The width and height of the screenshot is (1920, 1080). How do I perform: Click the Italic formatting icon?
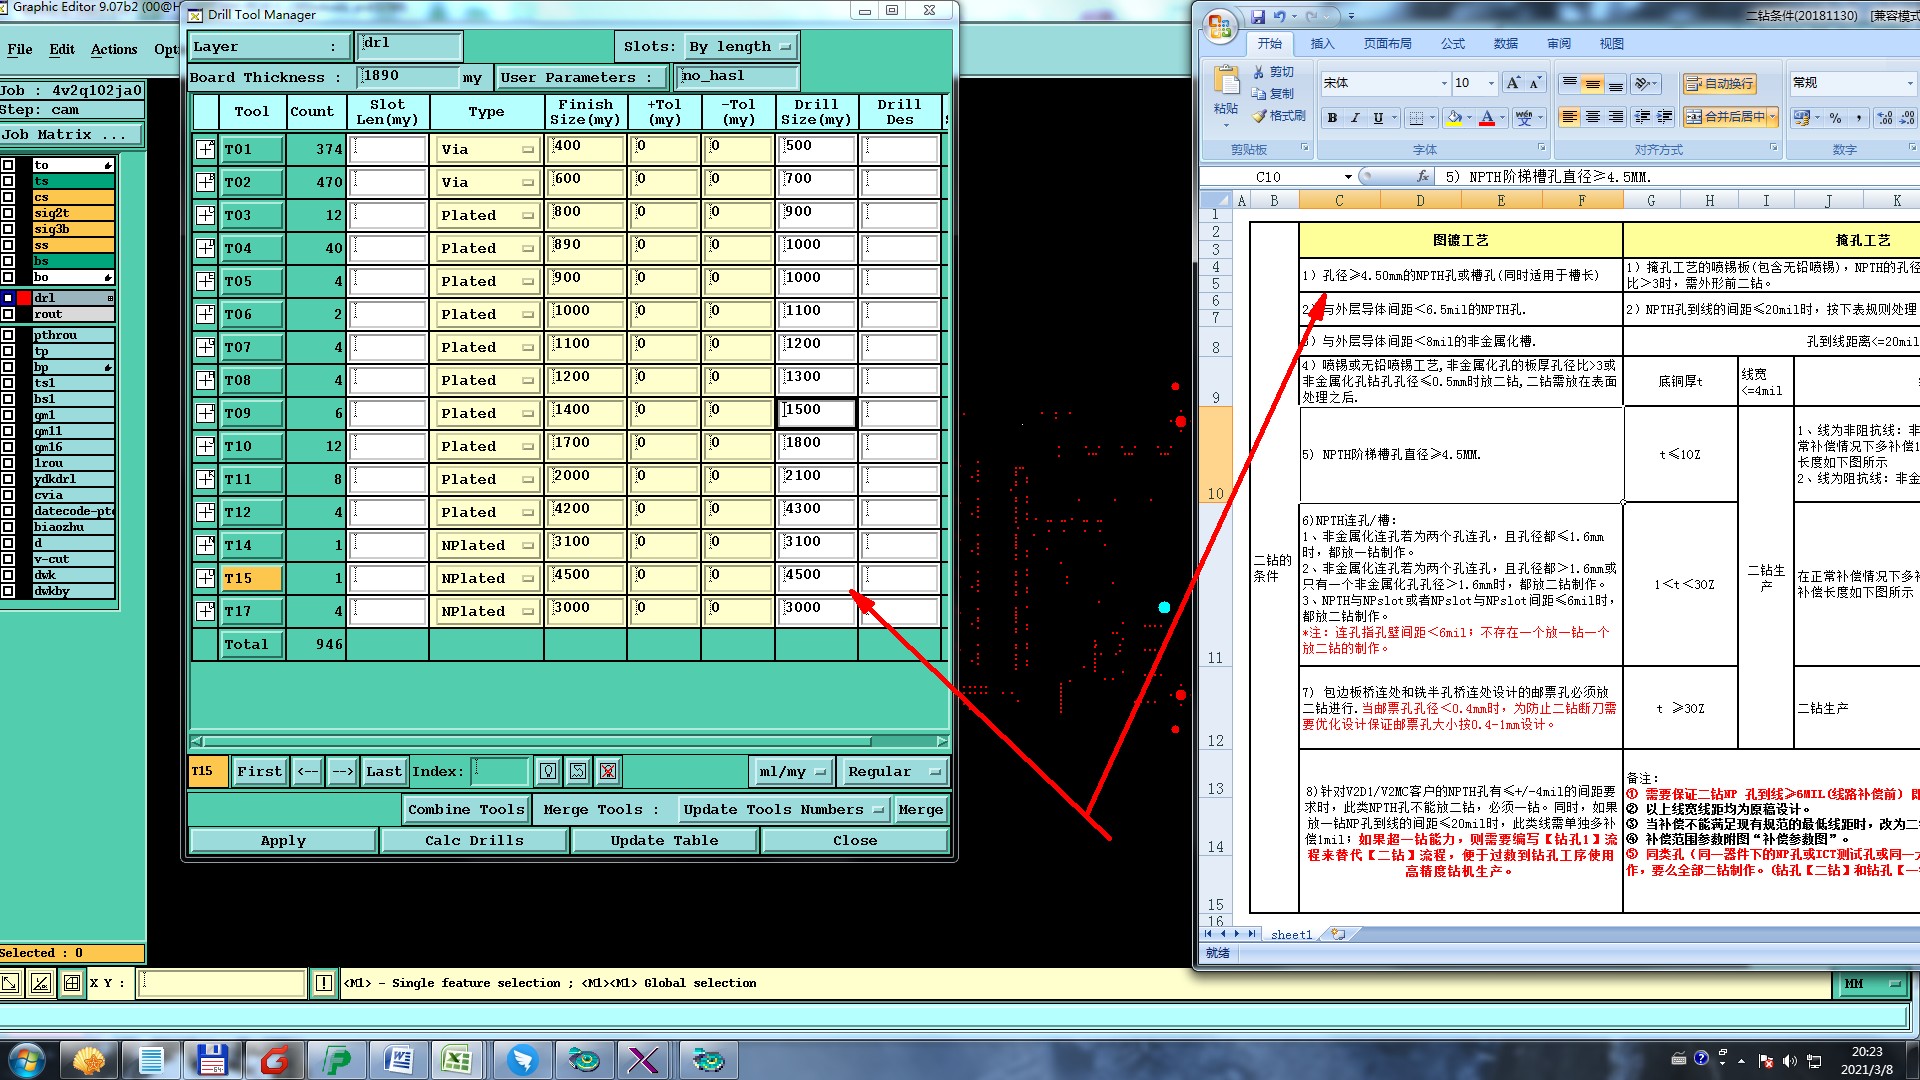point(1355,118)
